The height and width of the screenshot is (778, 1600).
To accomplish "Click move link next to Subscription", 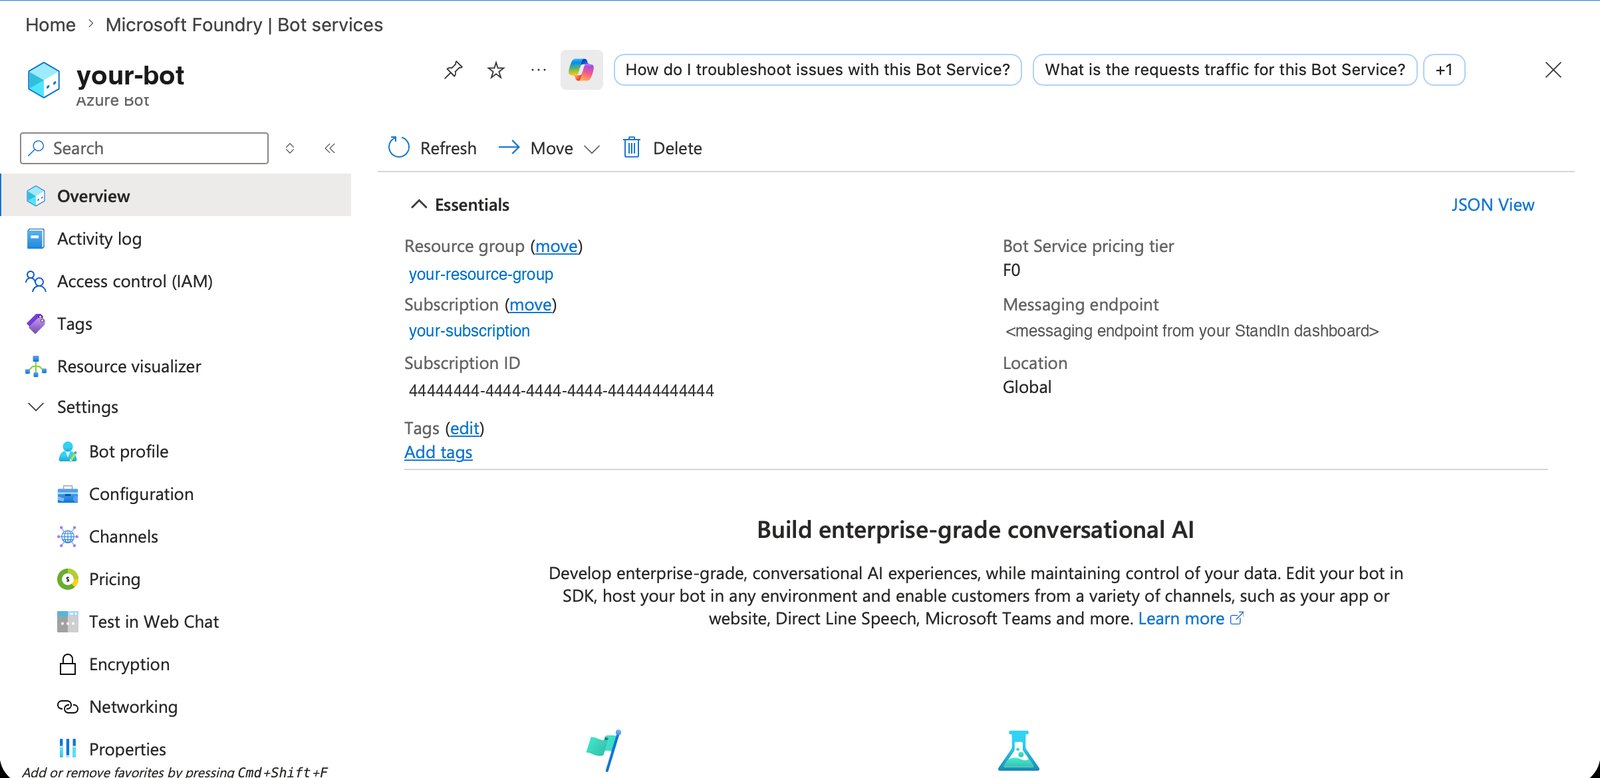I will coord(530,305).
